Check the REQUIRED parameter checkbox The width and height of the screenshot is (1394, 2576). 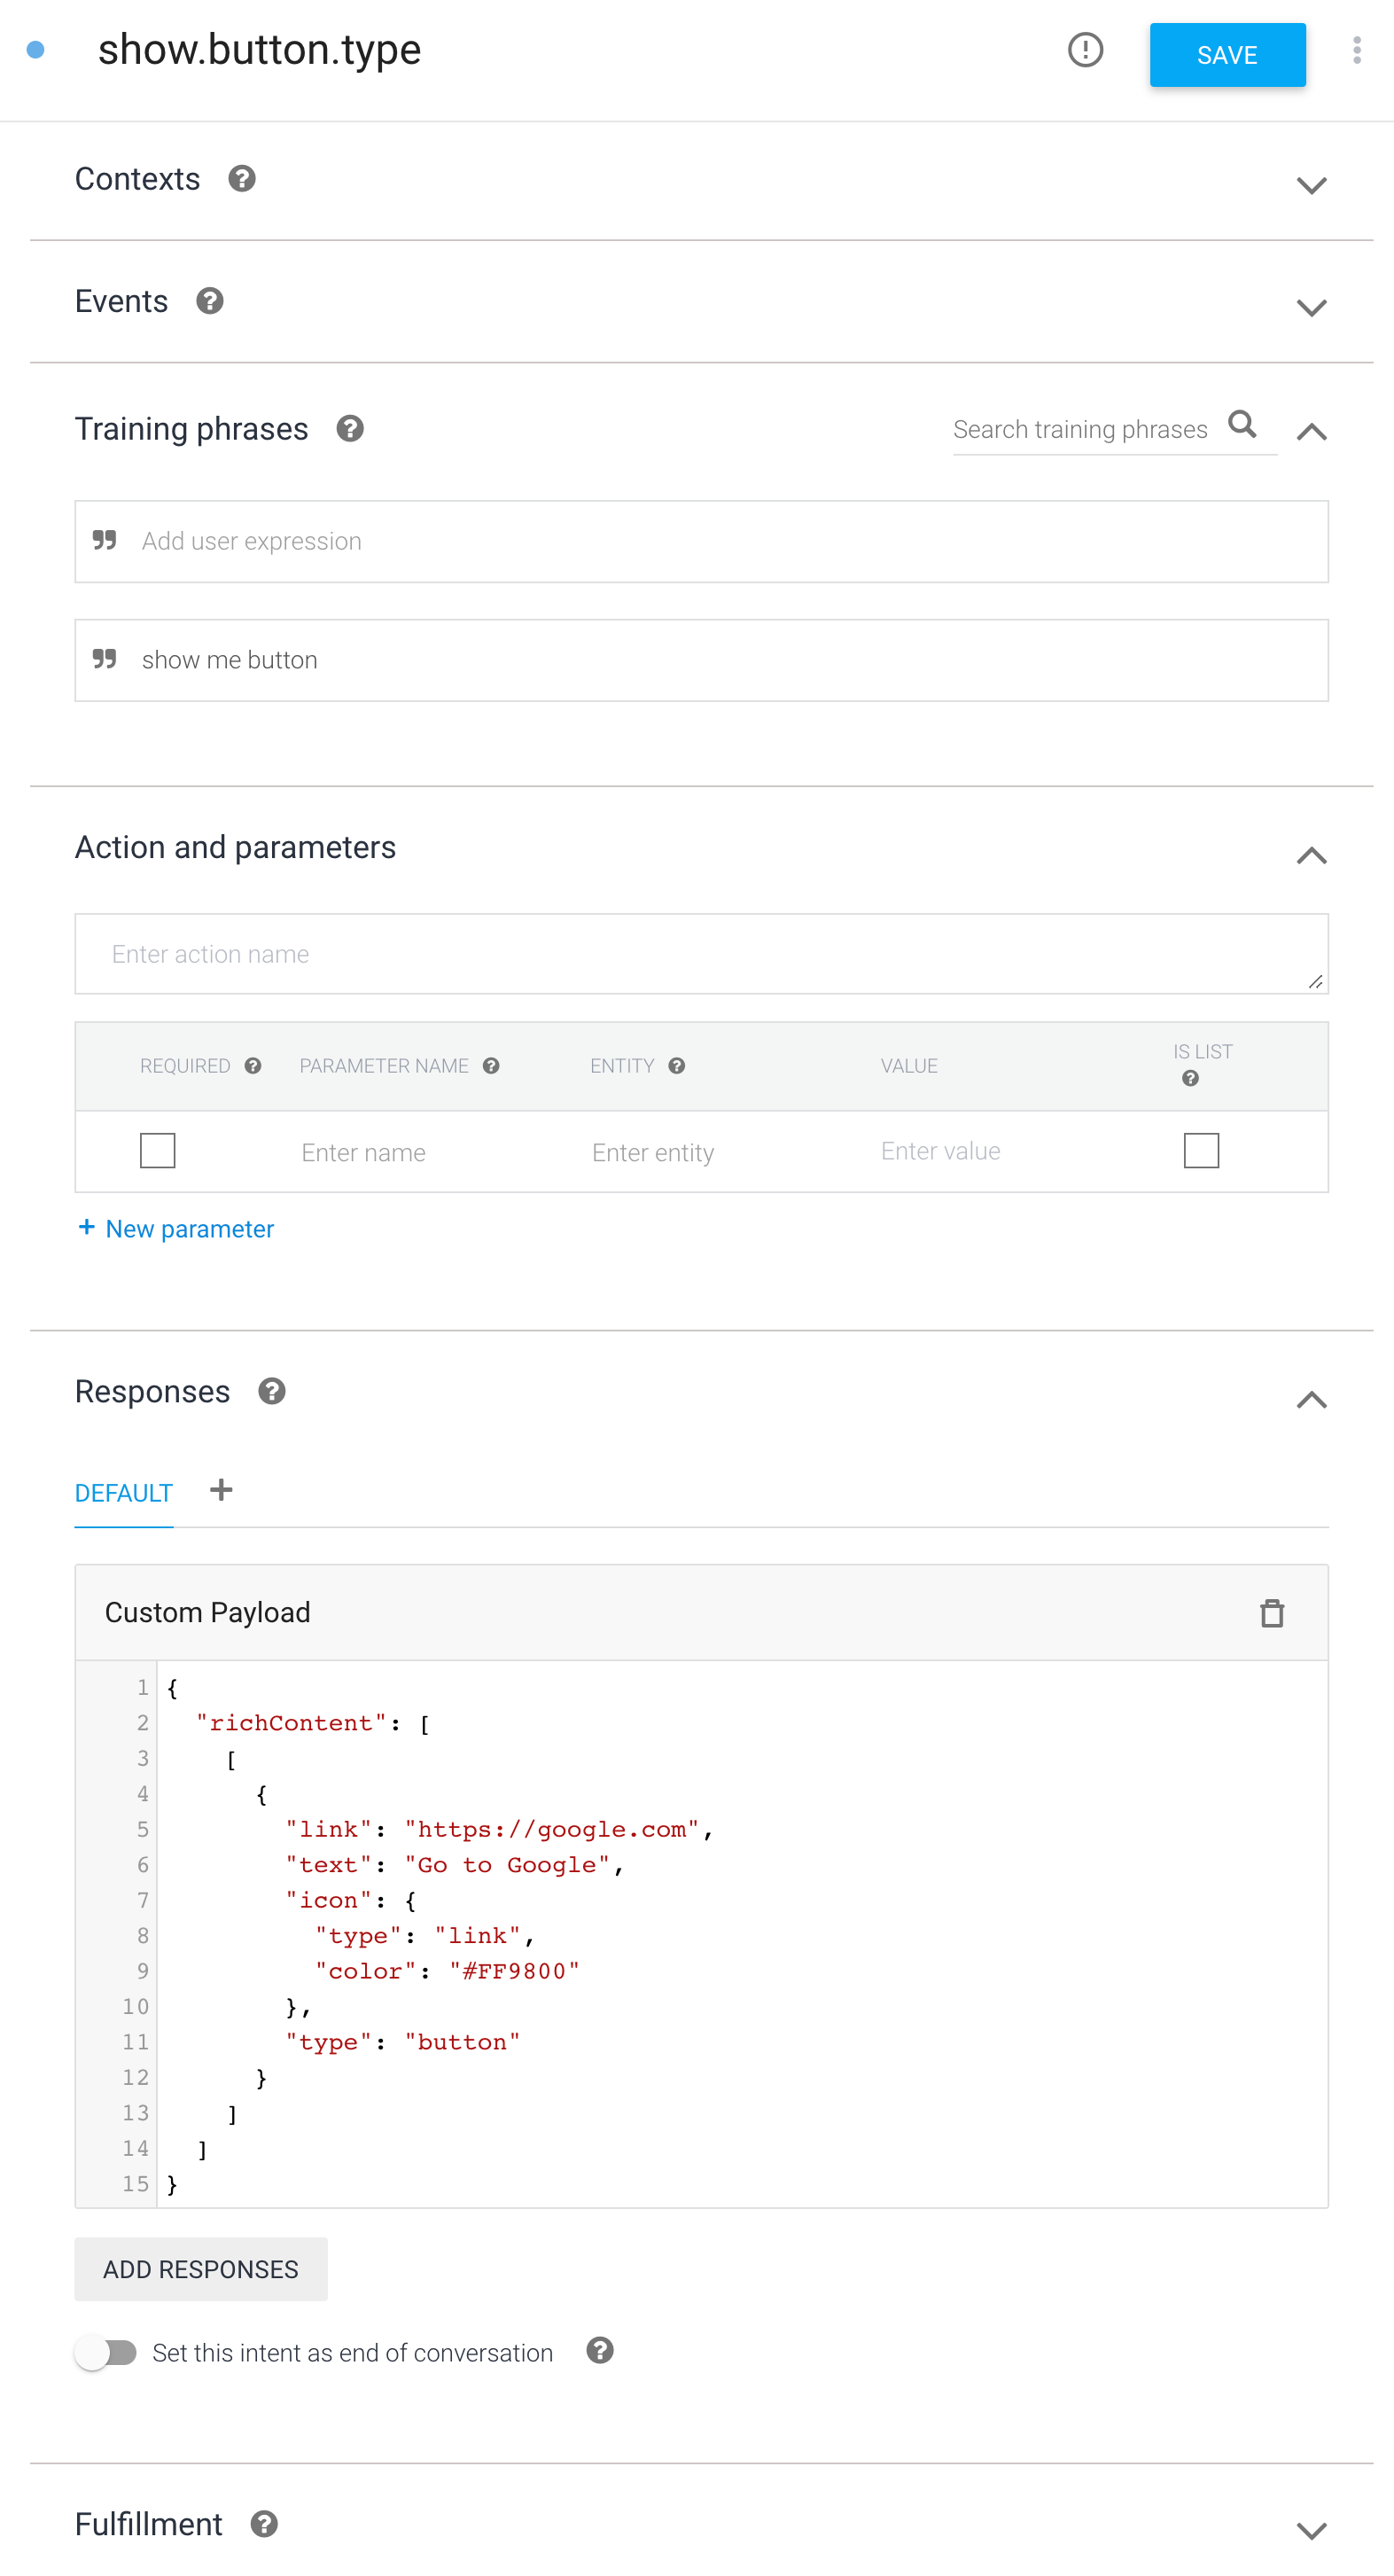[x=158, y=1151]
